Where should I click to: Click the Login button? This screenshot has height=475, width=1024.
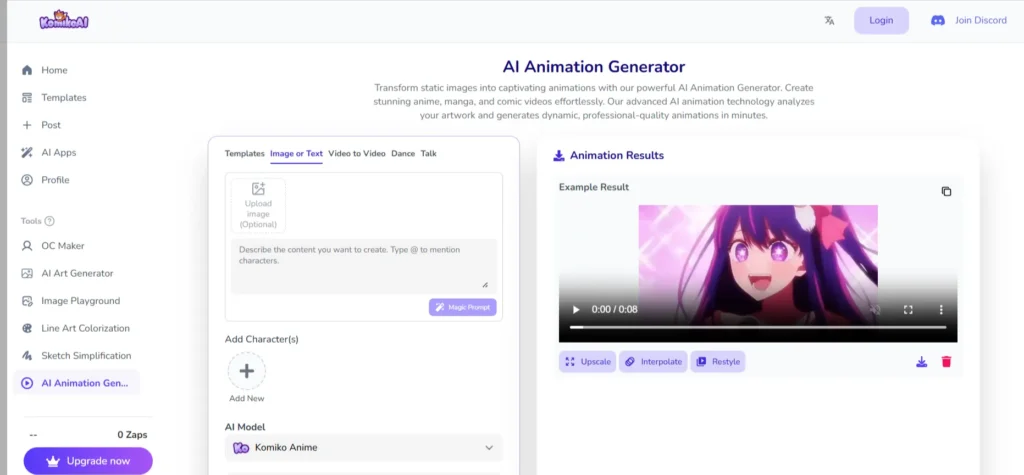881,20
